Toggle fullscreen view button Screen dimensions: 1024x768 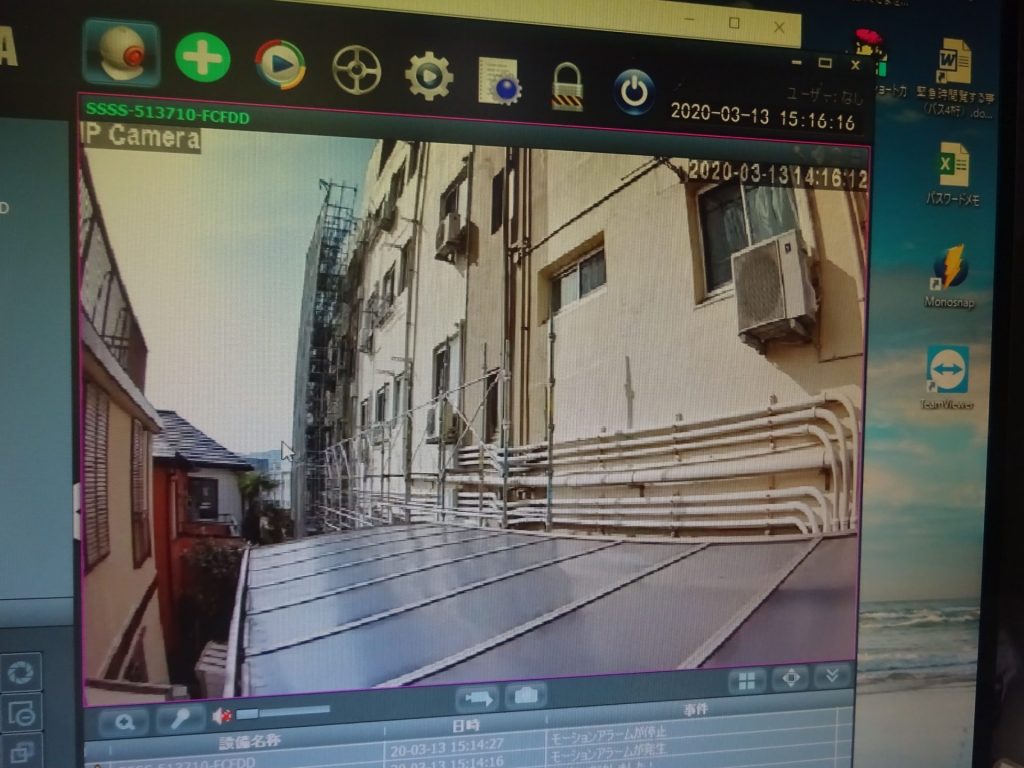point(790,678)
